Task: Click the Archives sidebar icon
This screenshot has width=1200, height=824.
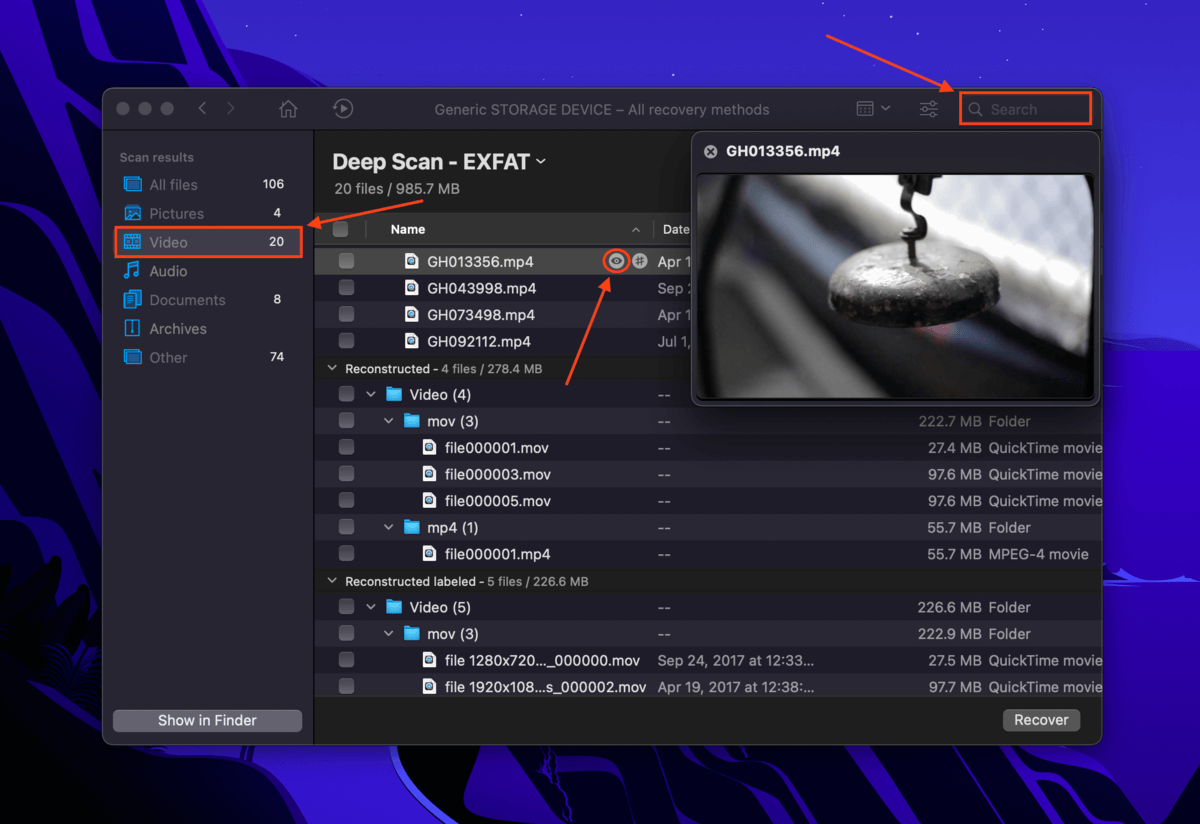Action: (132, 328)
